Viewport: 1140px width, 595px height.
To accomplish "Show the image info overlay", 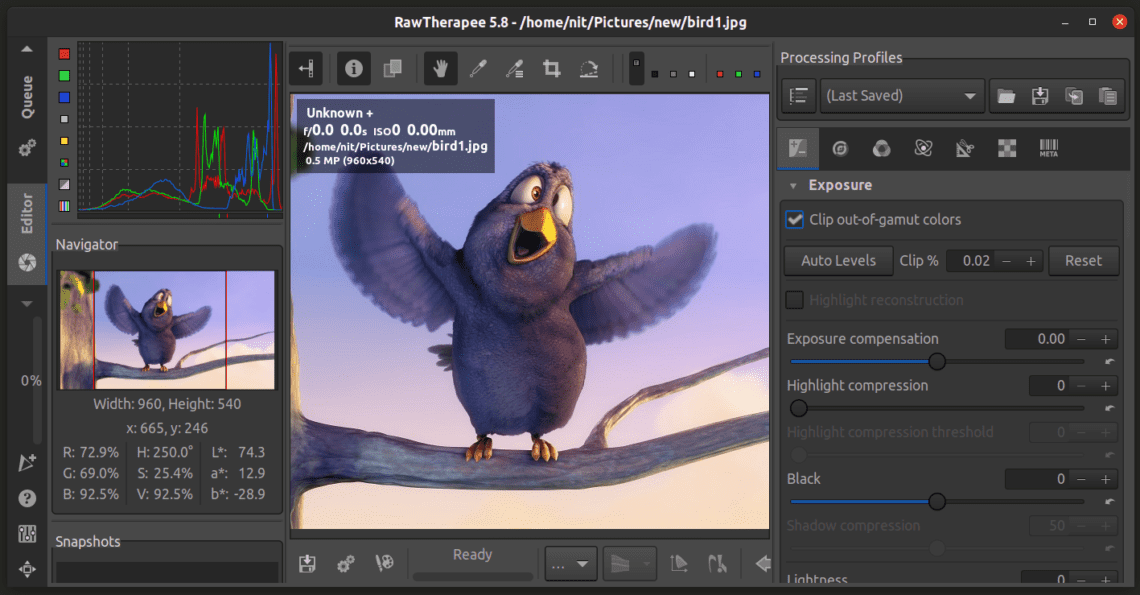I will pos(352,68).
